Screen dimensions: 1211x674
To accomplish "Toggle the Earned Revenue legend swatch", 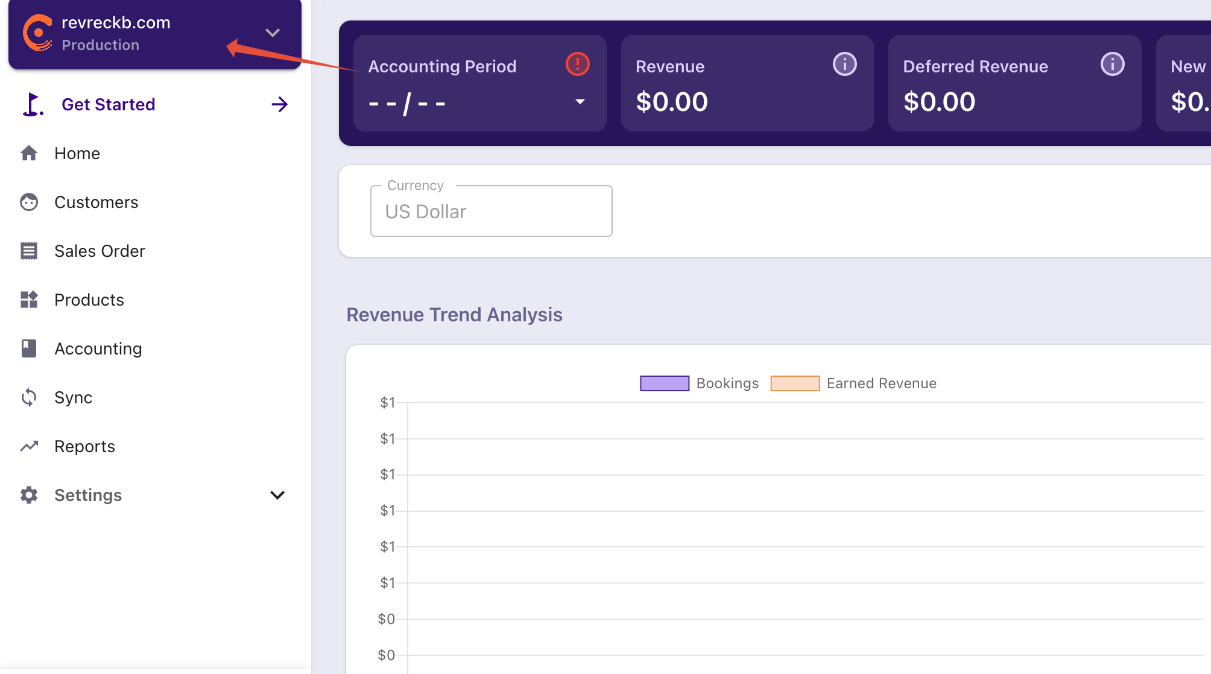I will (x=795, y=383).
